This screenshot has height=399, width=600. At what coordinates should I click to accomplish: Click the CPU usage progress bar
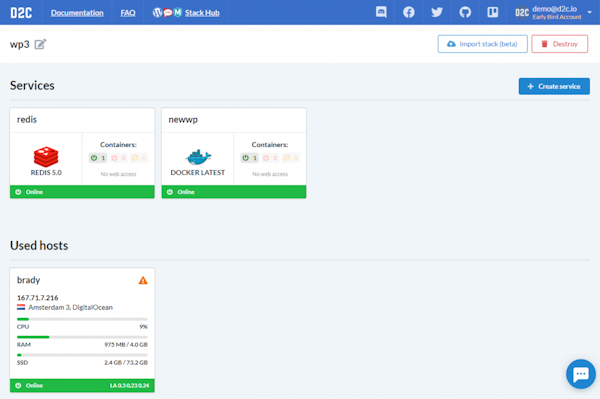(x=82, y=319)
